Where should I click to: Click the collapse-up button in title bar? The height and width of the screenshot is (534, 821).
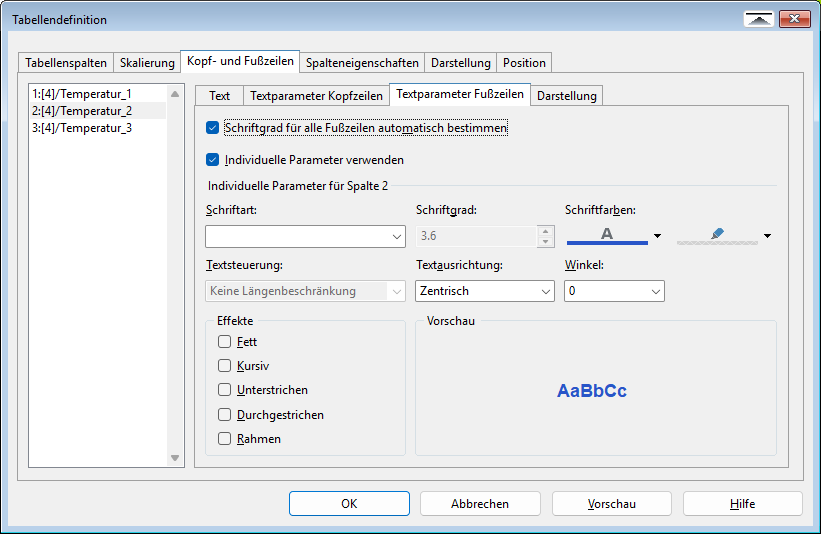click(x=760, y=19)
